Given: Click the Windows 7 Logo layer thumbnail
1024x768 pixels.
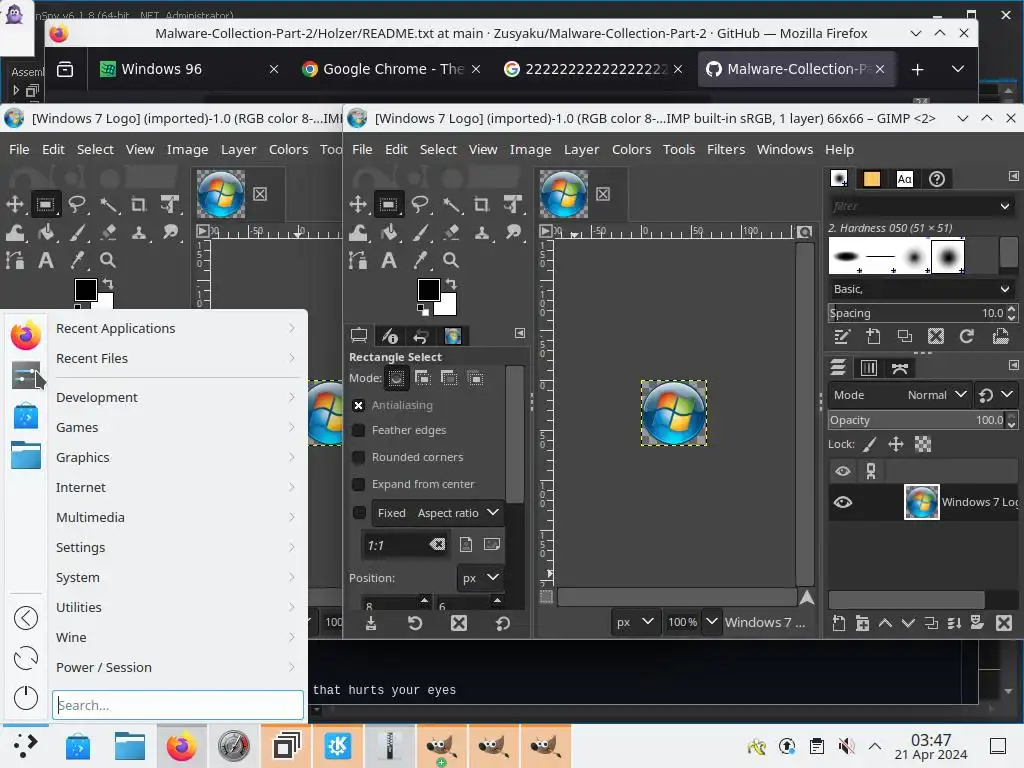Looking at the screenshot, I should [921, 502].
